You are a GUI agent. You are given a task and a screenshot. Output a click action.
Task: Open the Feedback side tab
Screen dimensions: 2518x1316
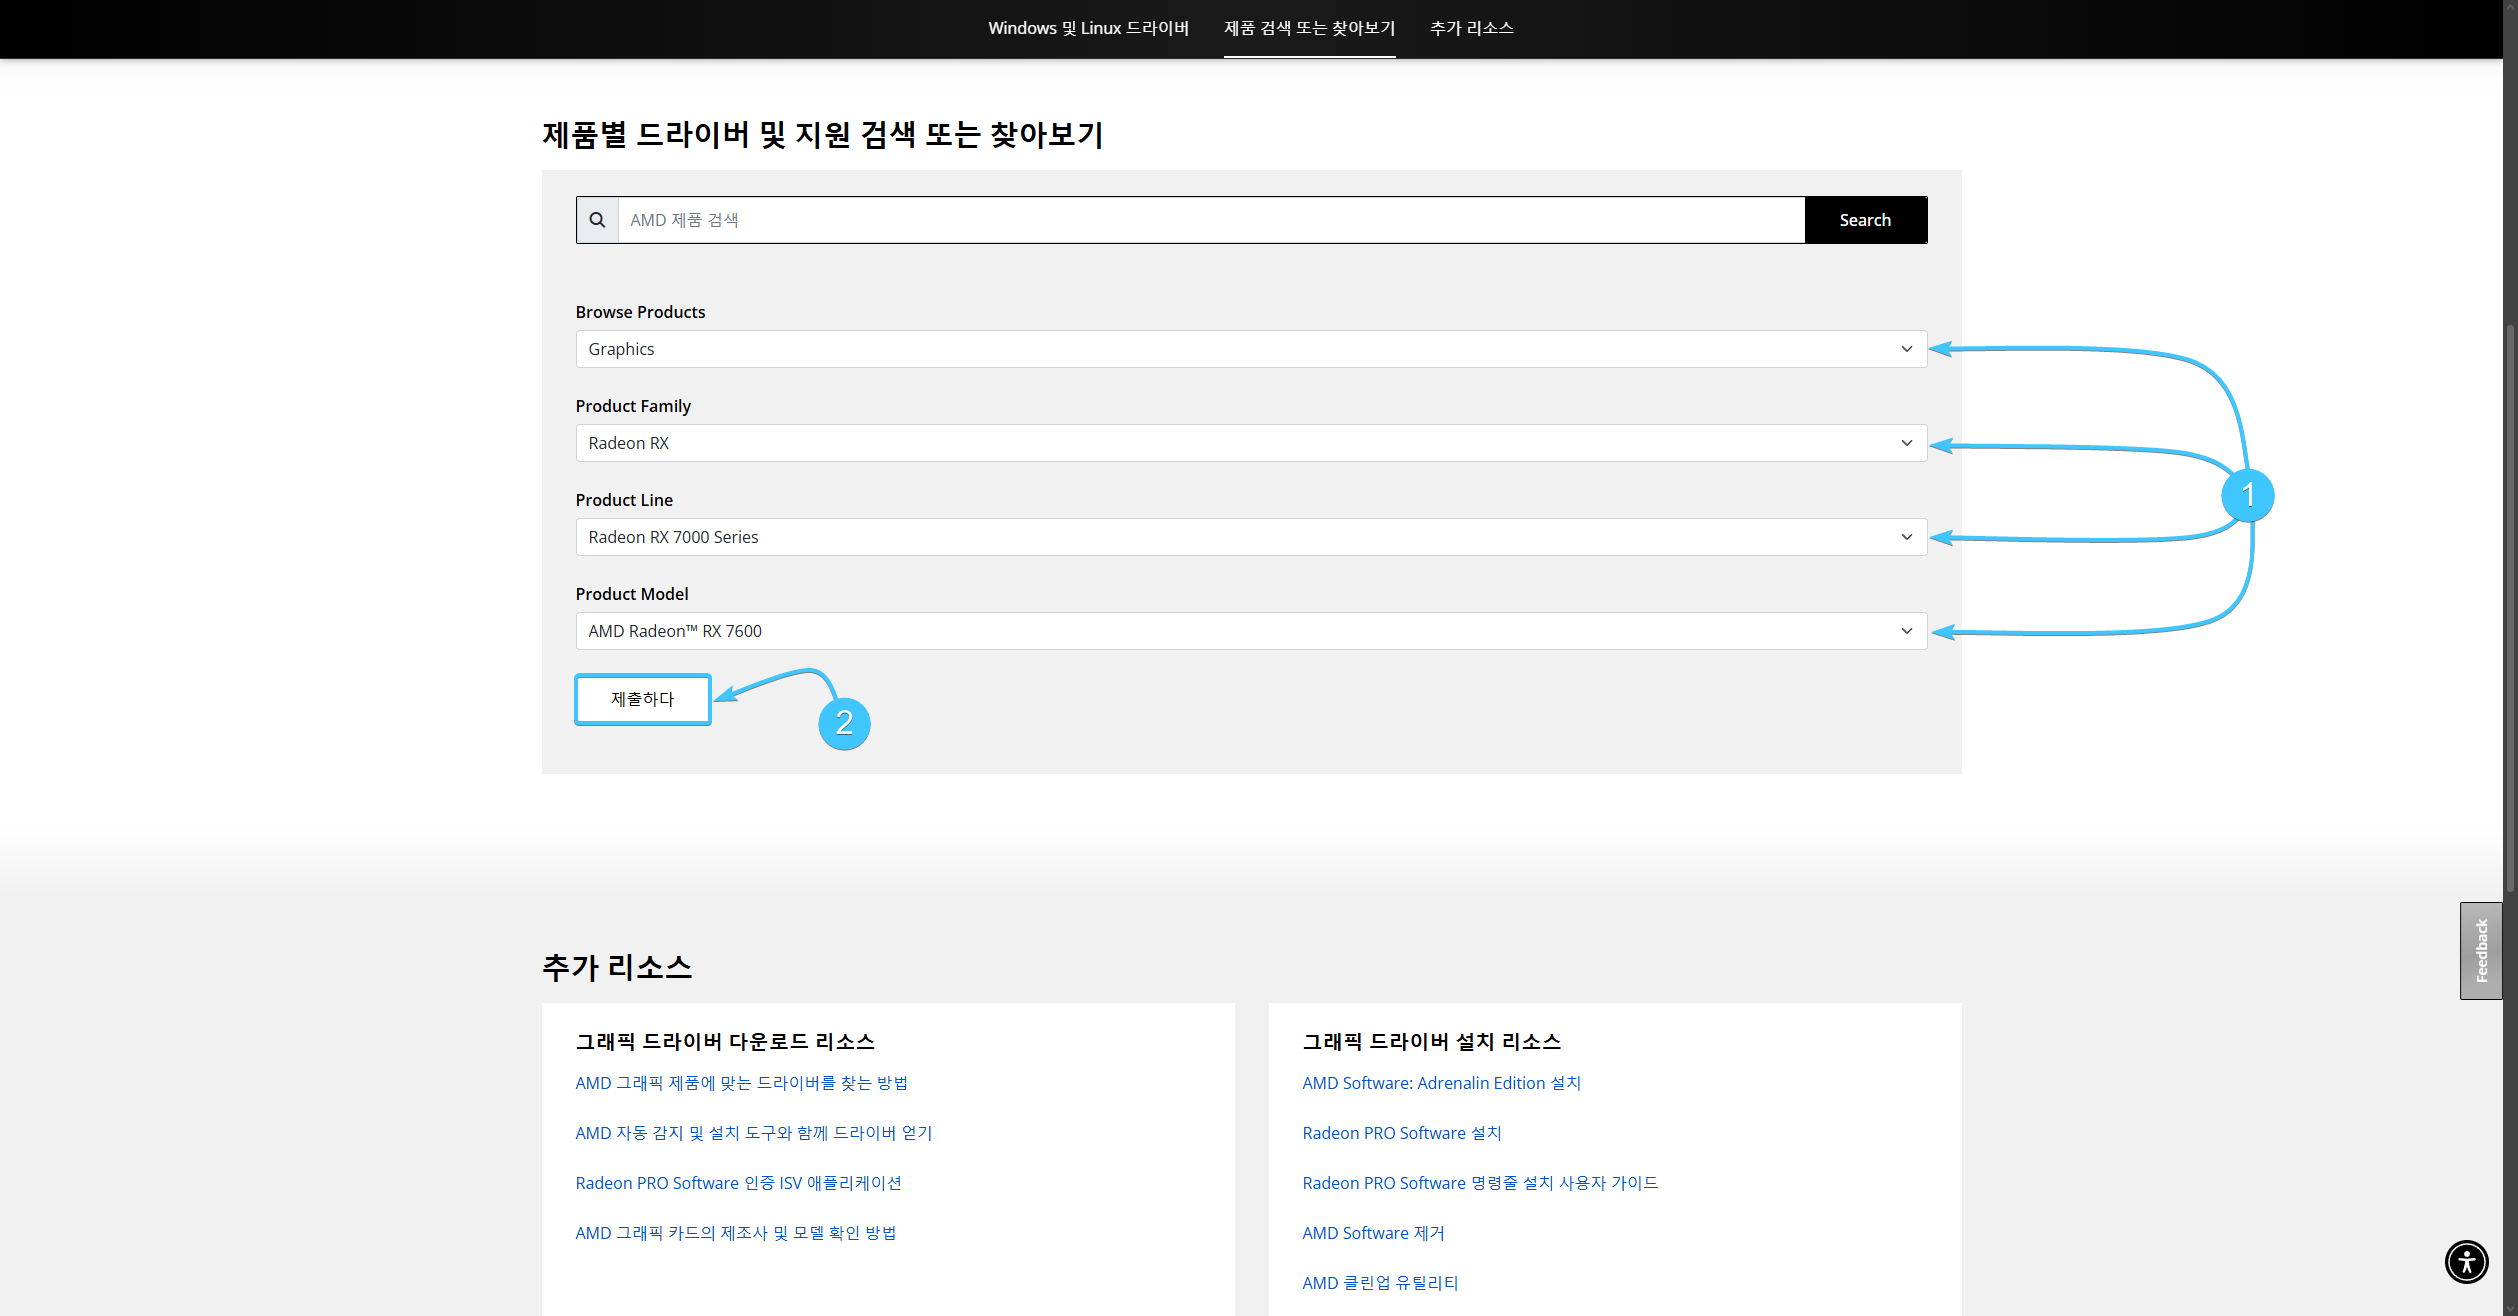click(2480, 950)
